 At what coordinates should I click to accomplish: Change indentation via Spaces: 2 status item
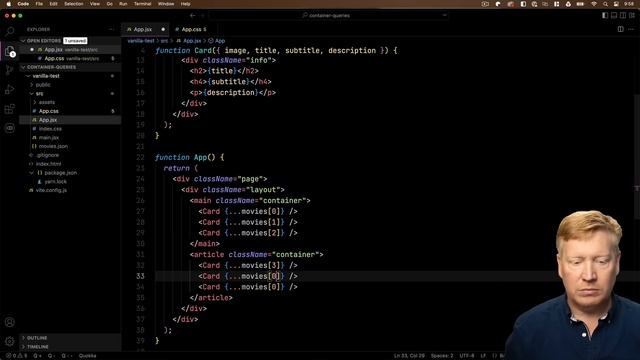coord(442,356)
